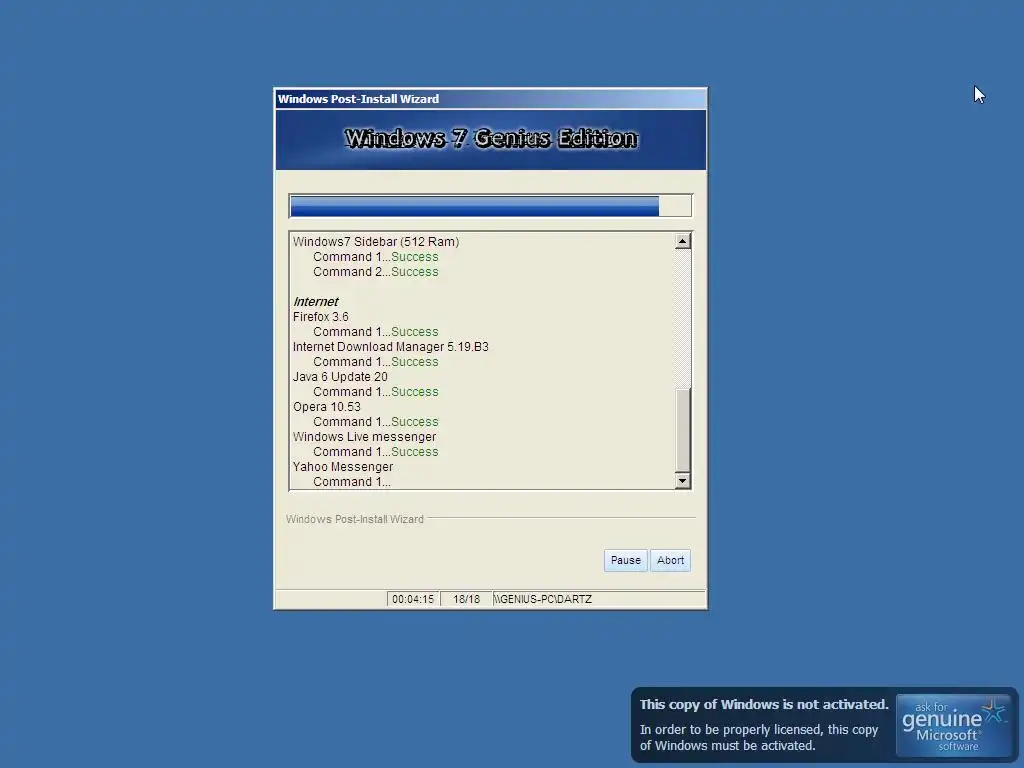Click the Windows Post-Install Wizard title bar

point(490,99)
